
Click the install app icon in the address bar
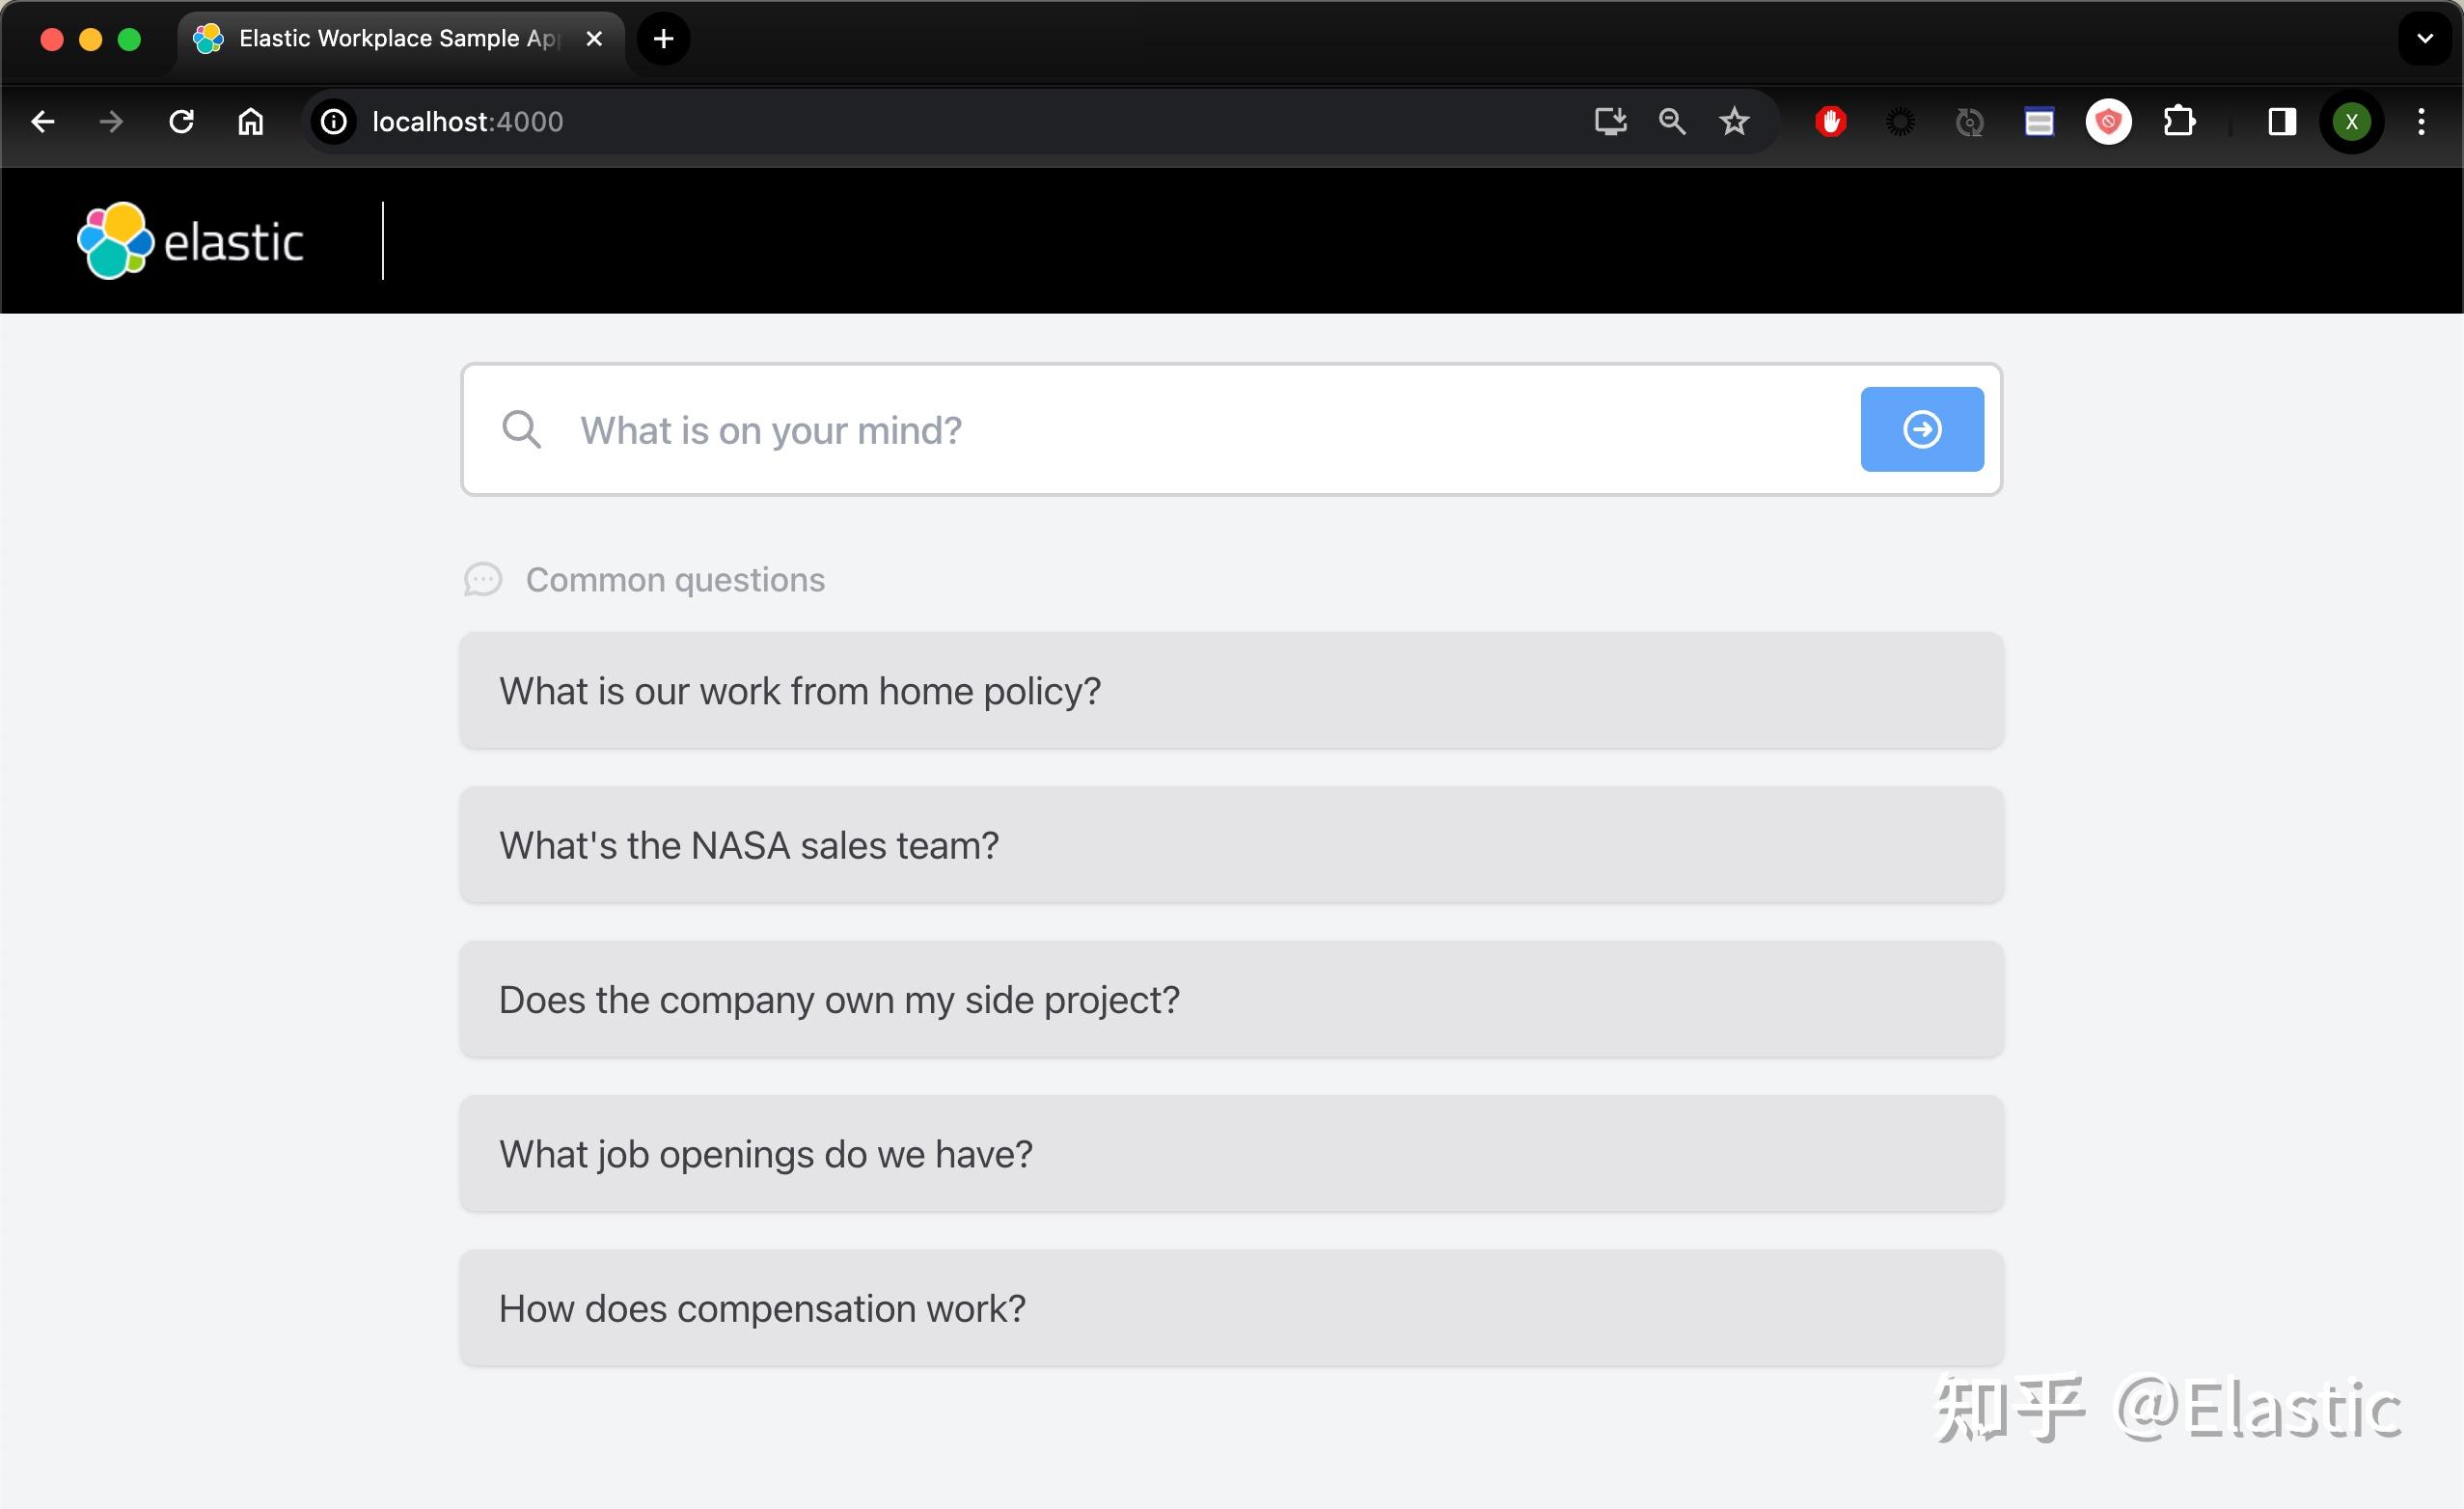click(x=1610, y=121)
